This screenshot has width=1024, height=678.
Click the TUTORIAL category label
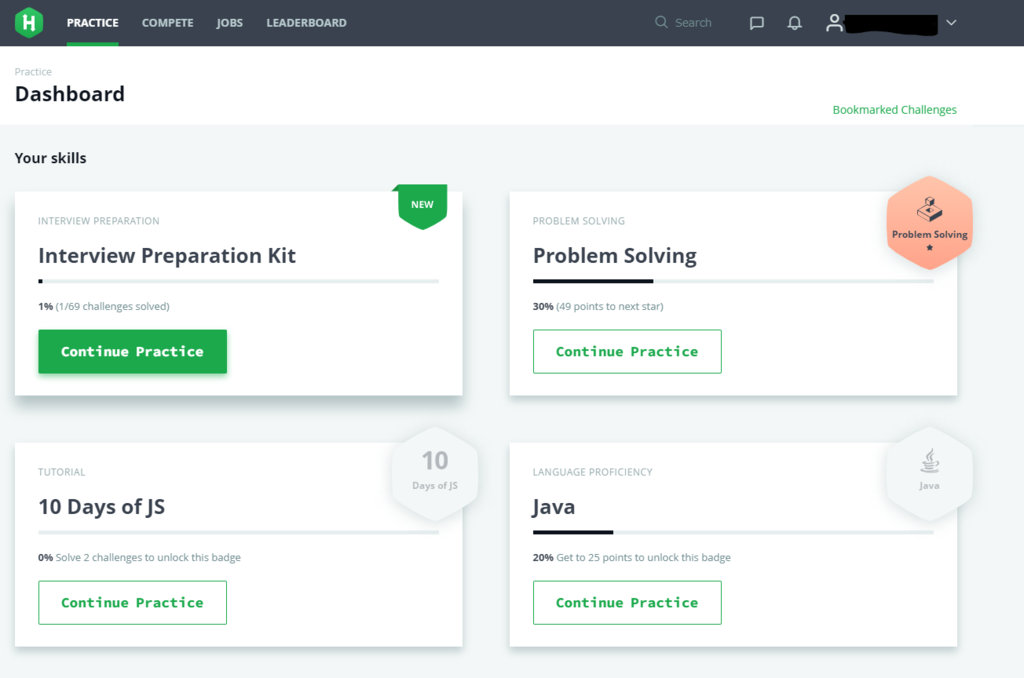61,472
